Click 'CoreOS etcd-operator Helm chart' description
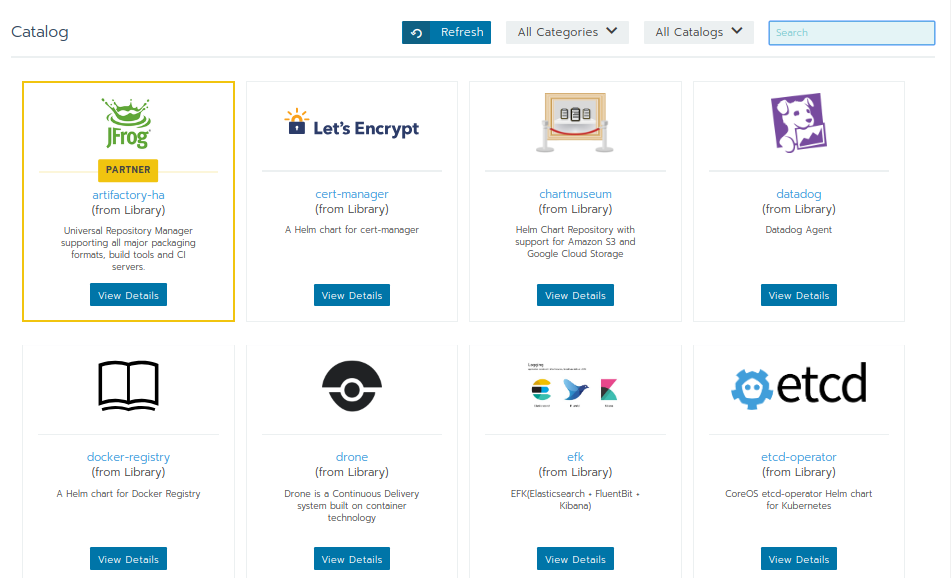 point(799,500)
